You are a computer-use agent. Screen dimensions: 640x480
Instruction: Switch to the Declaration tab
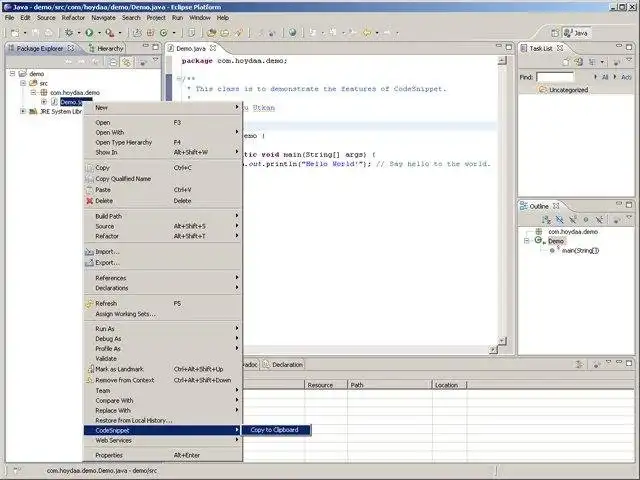[283, 364]
